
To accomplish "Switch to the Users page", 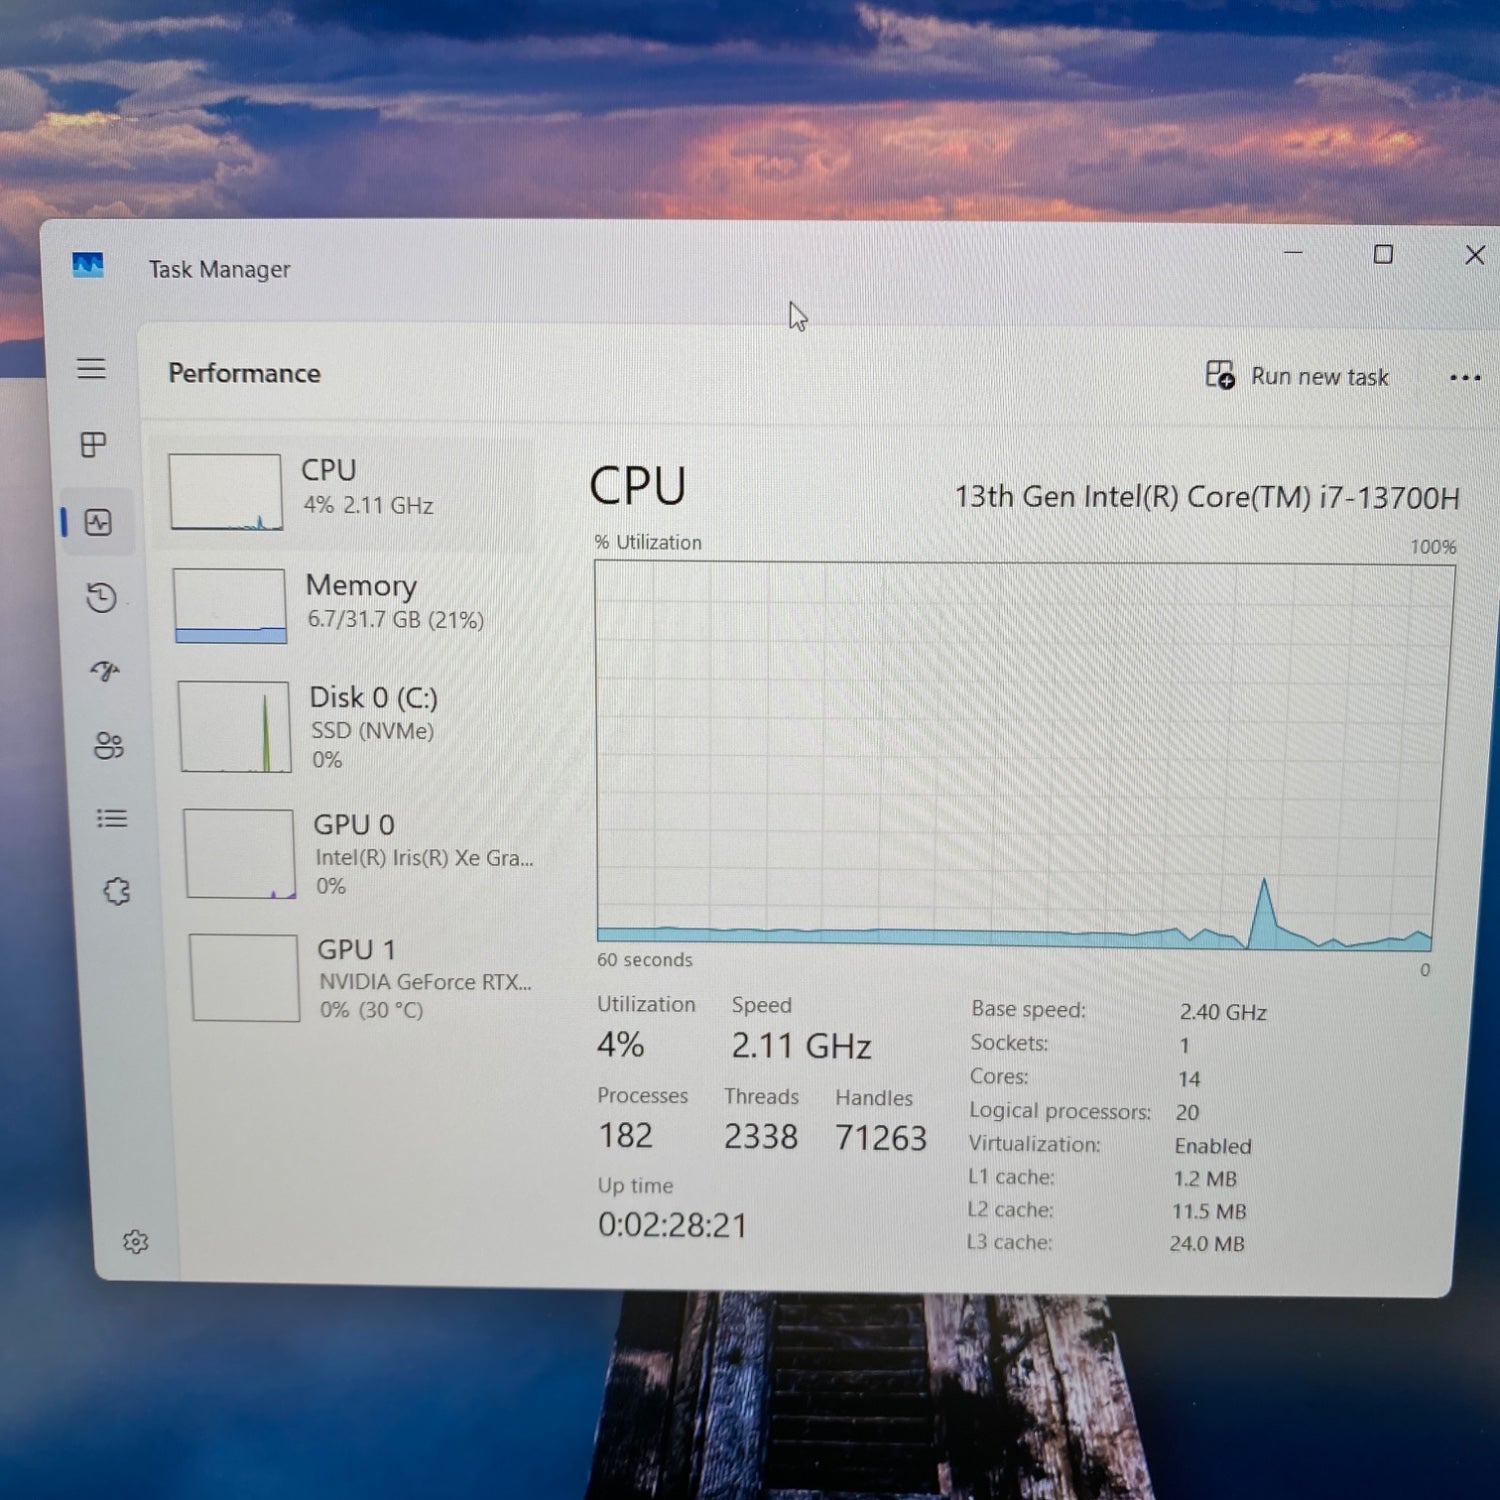I will [x=108, y=745].
